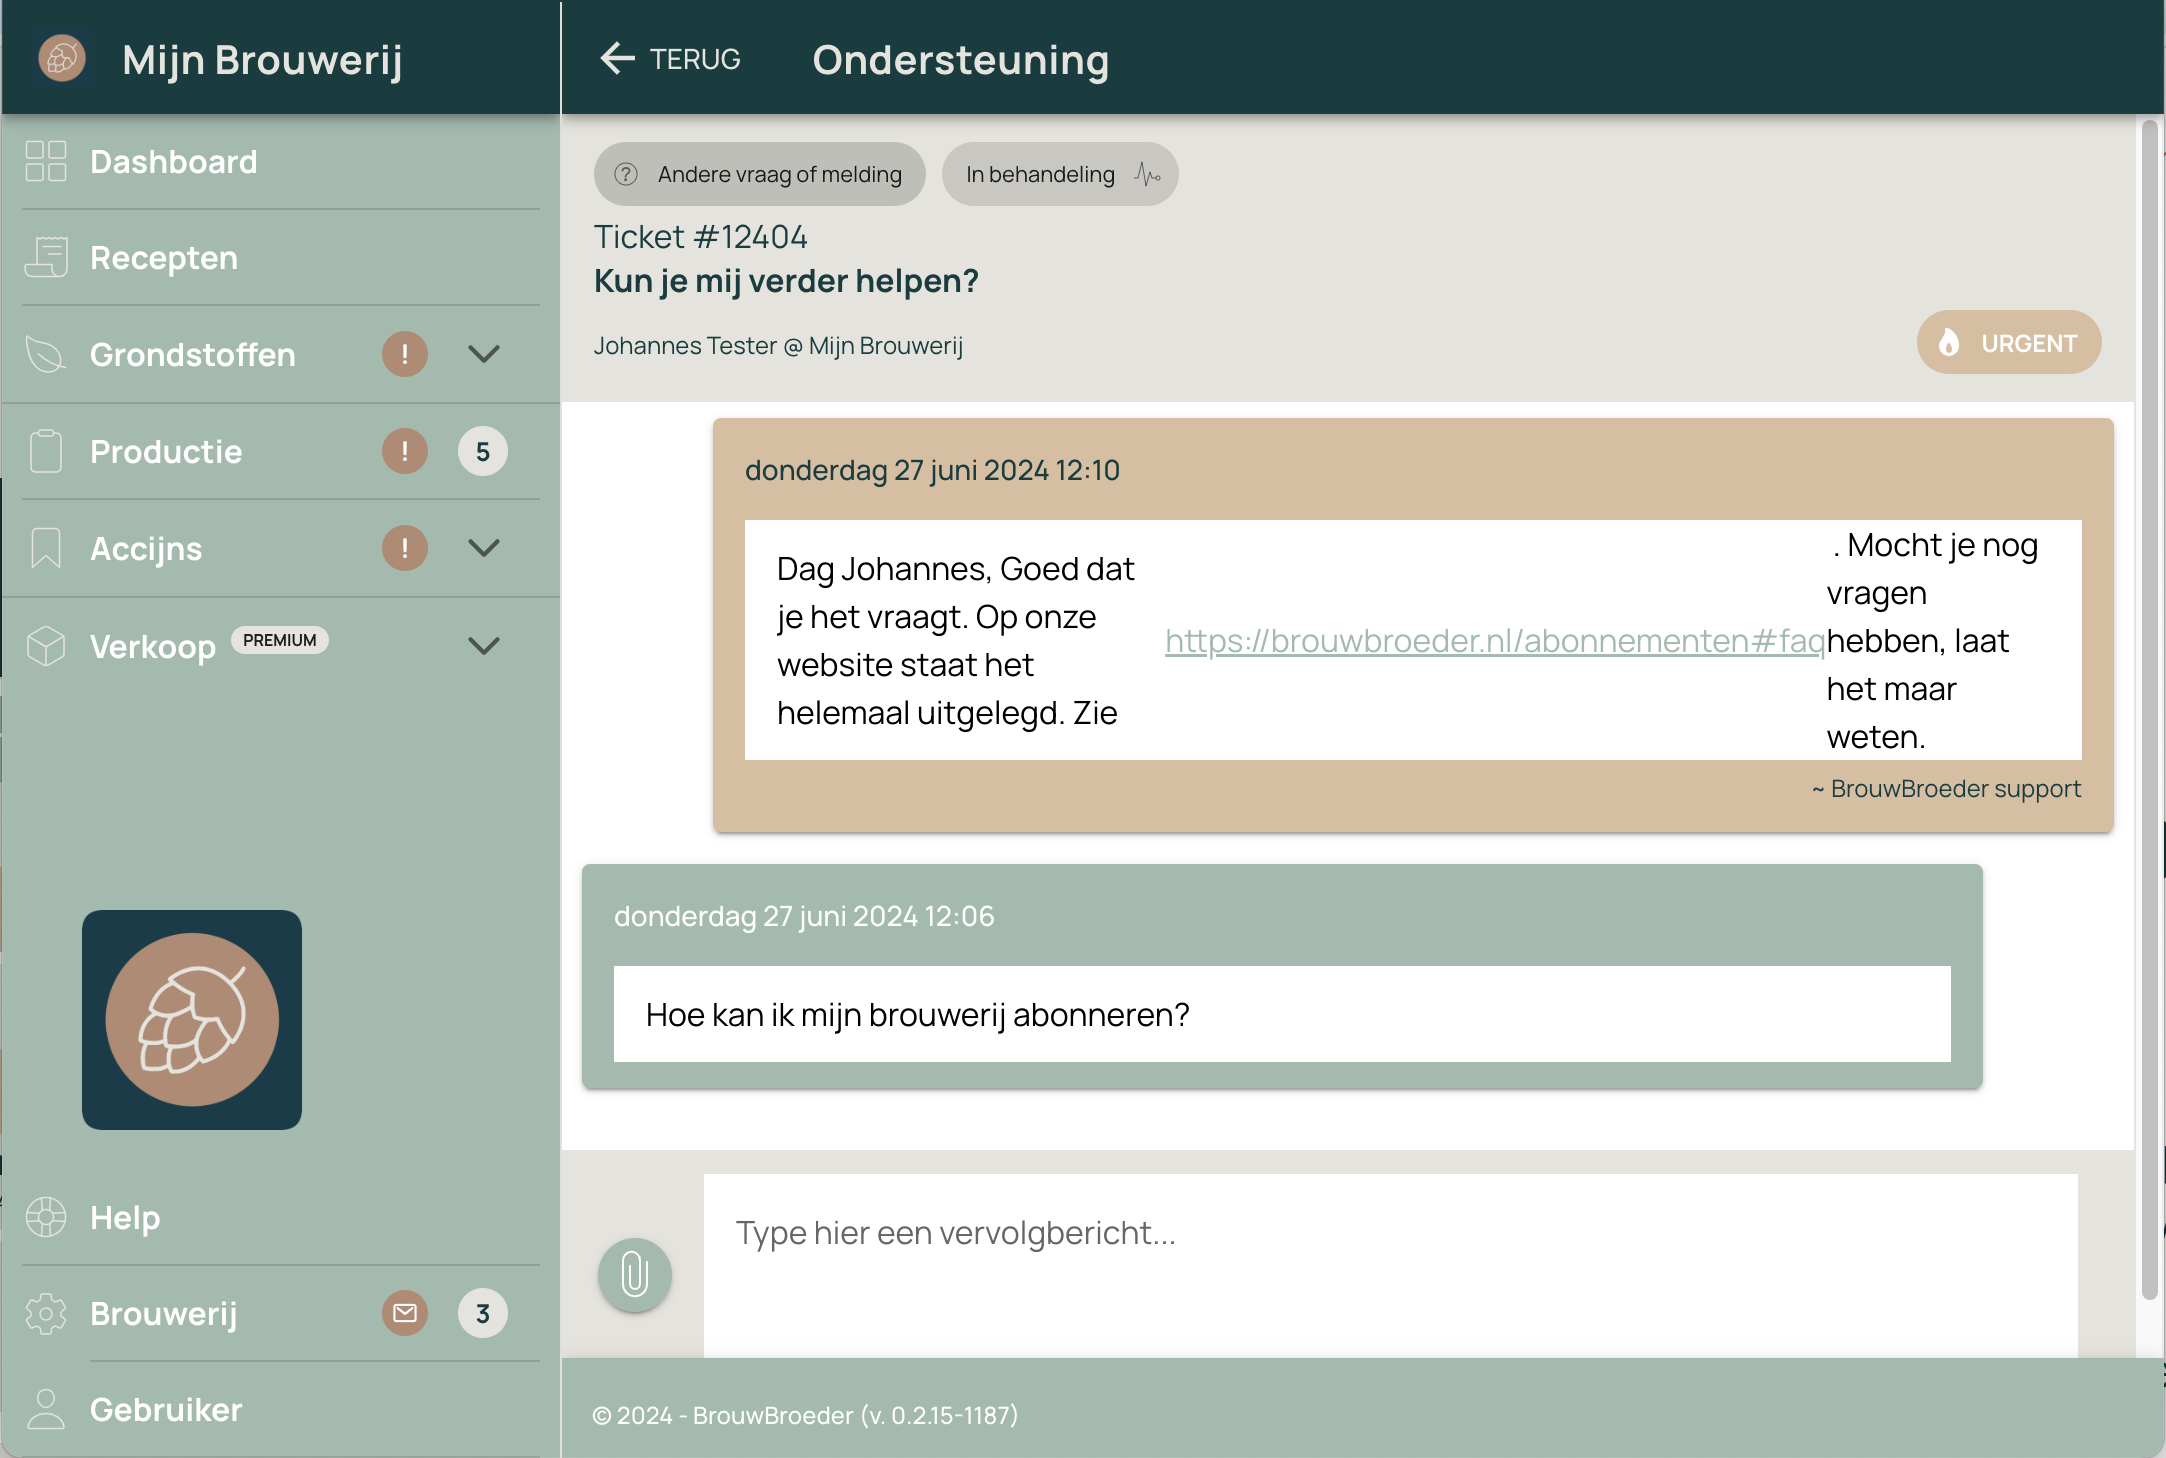The height and width of the screenshot is (1458, 2166).
Task: Click the Dashboard grid icon
Action: 46,161
